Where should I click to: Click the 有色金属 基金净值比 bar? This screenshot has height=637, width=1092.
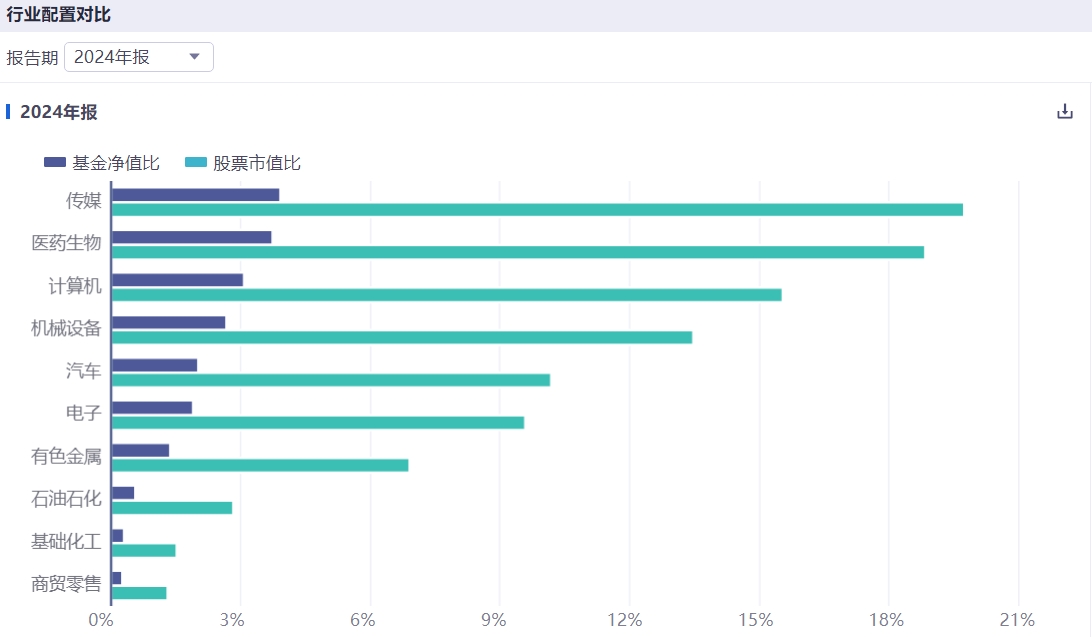140,450
